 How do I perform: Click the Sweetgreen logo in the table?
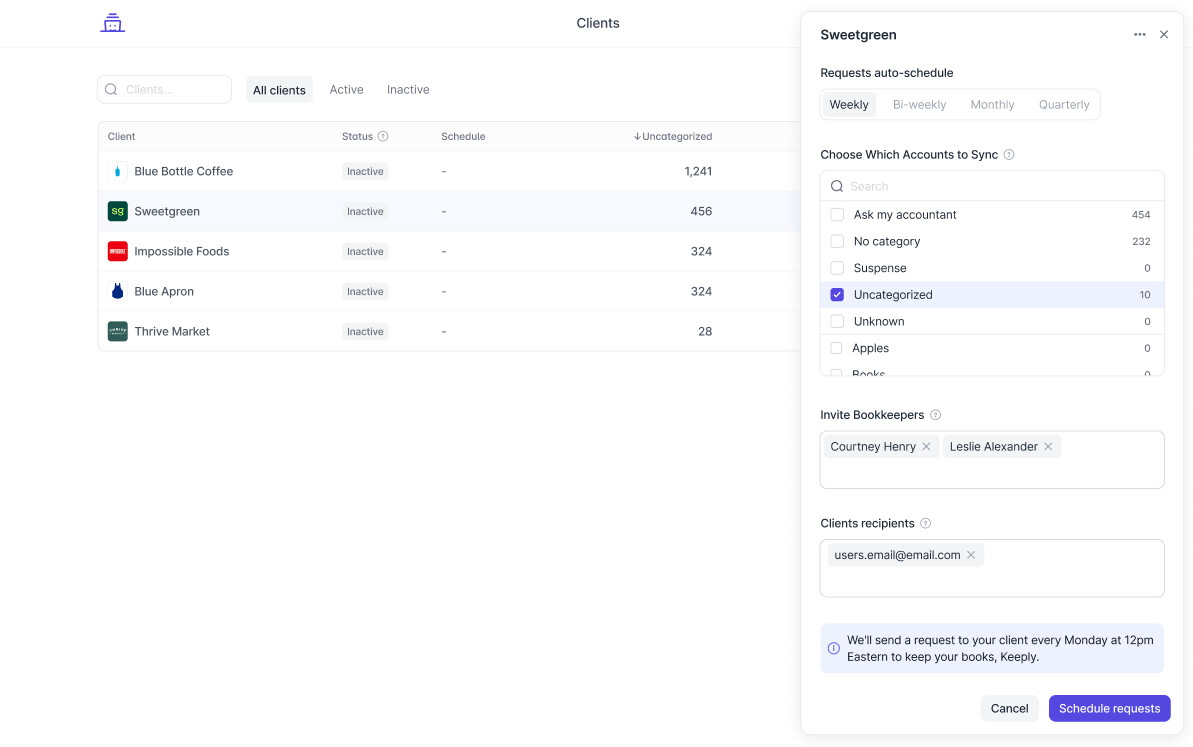click(x=117, y=211)
